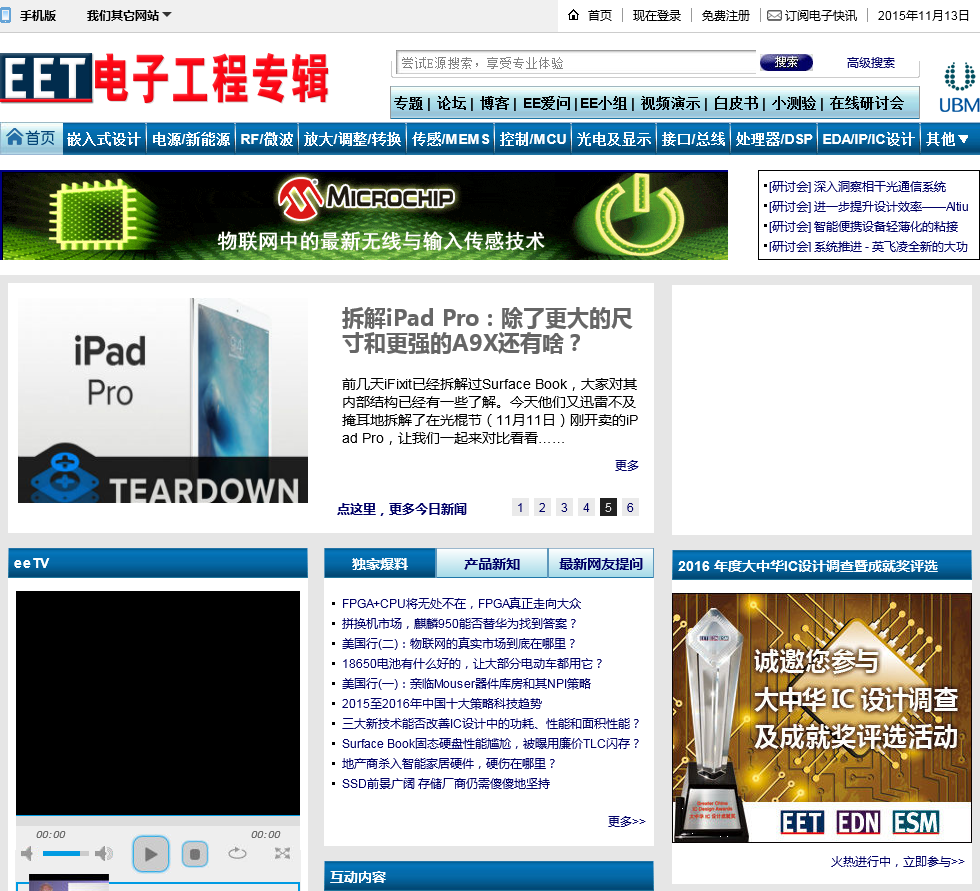This screenshot has width=980, height=891.
Task: Open SSD前景广阔 article
Action: (446, 784)
